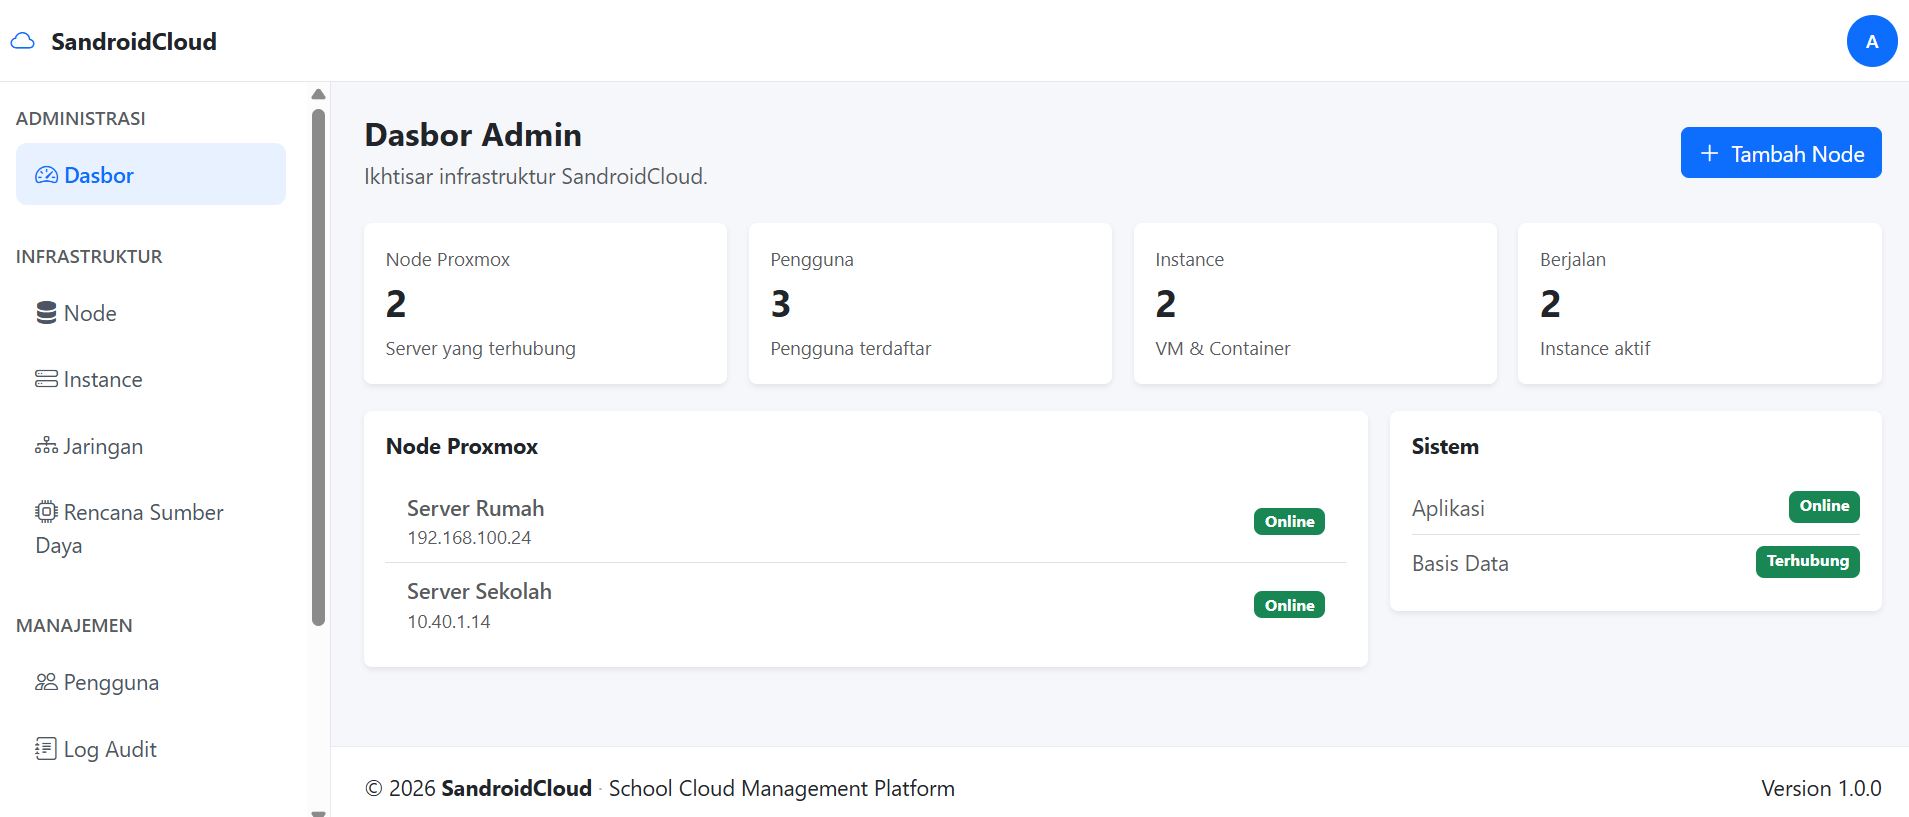Click the SandroidCloud cloud logo icon
The height and width of the screenshot is (817, 1909).
click(x=22, y=41)
